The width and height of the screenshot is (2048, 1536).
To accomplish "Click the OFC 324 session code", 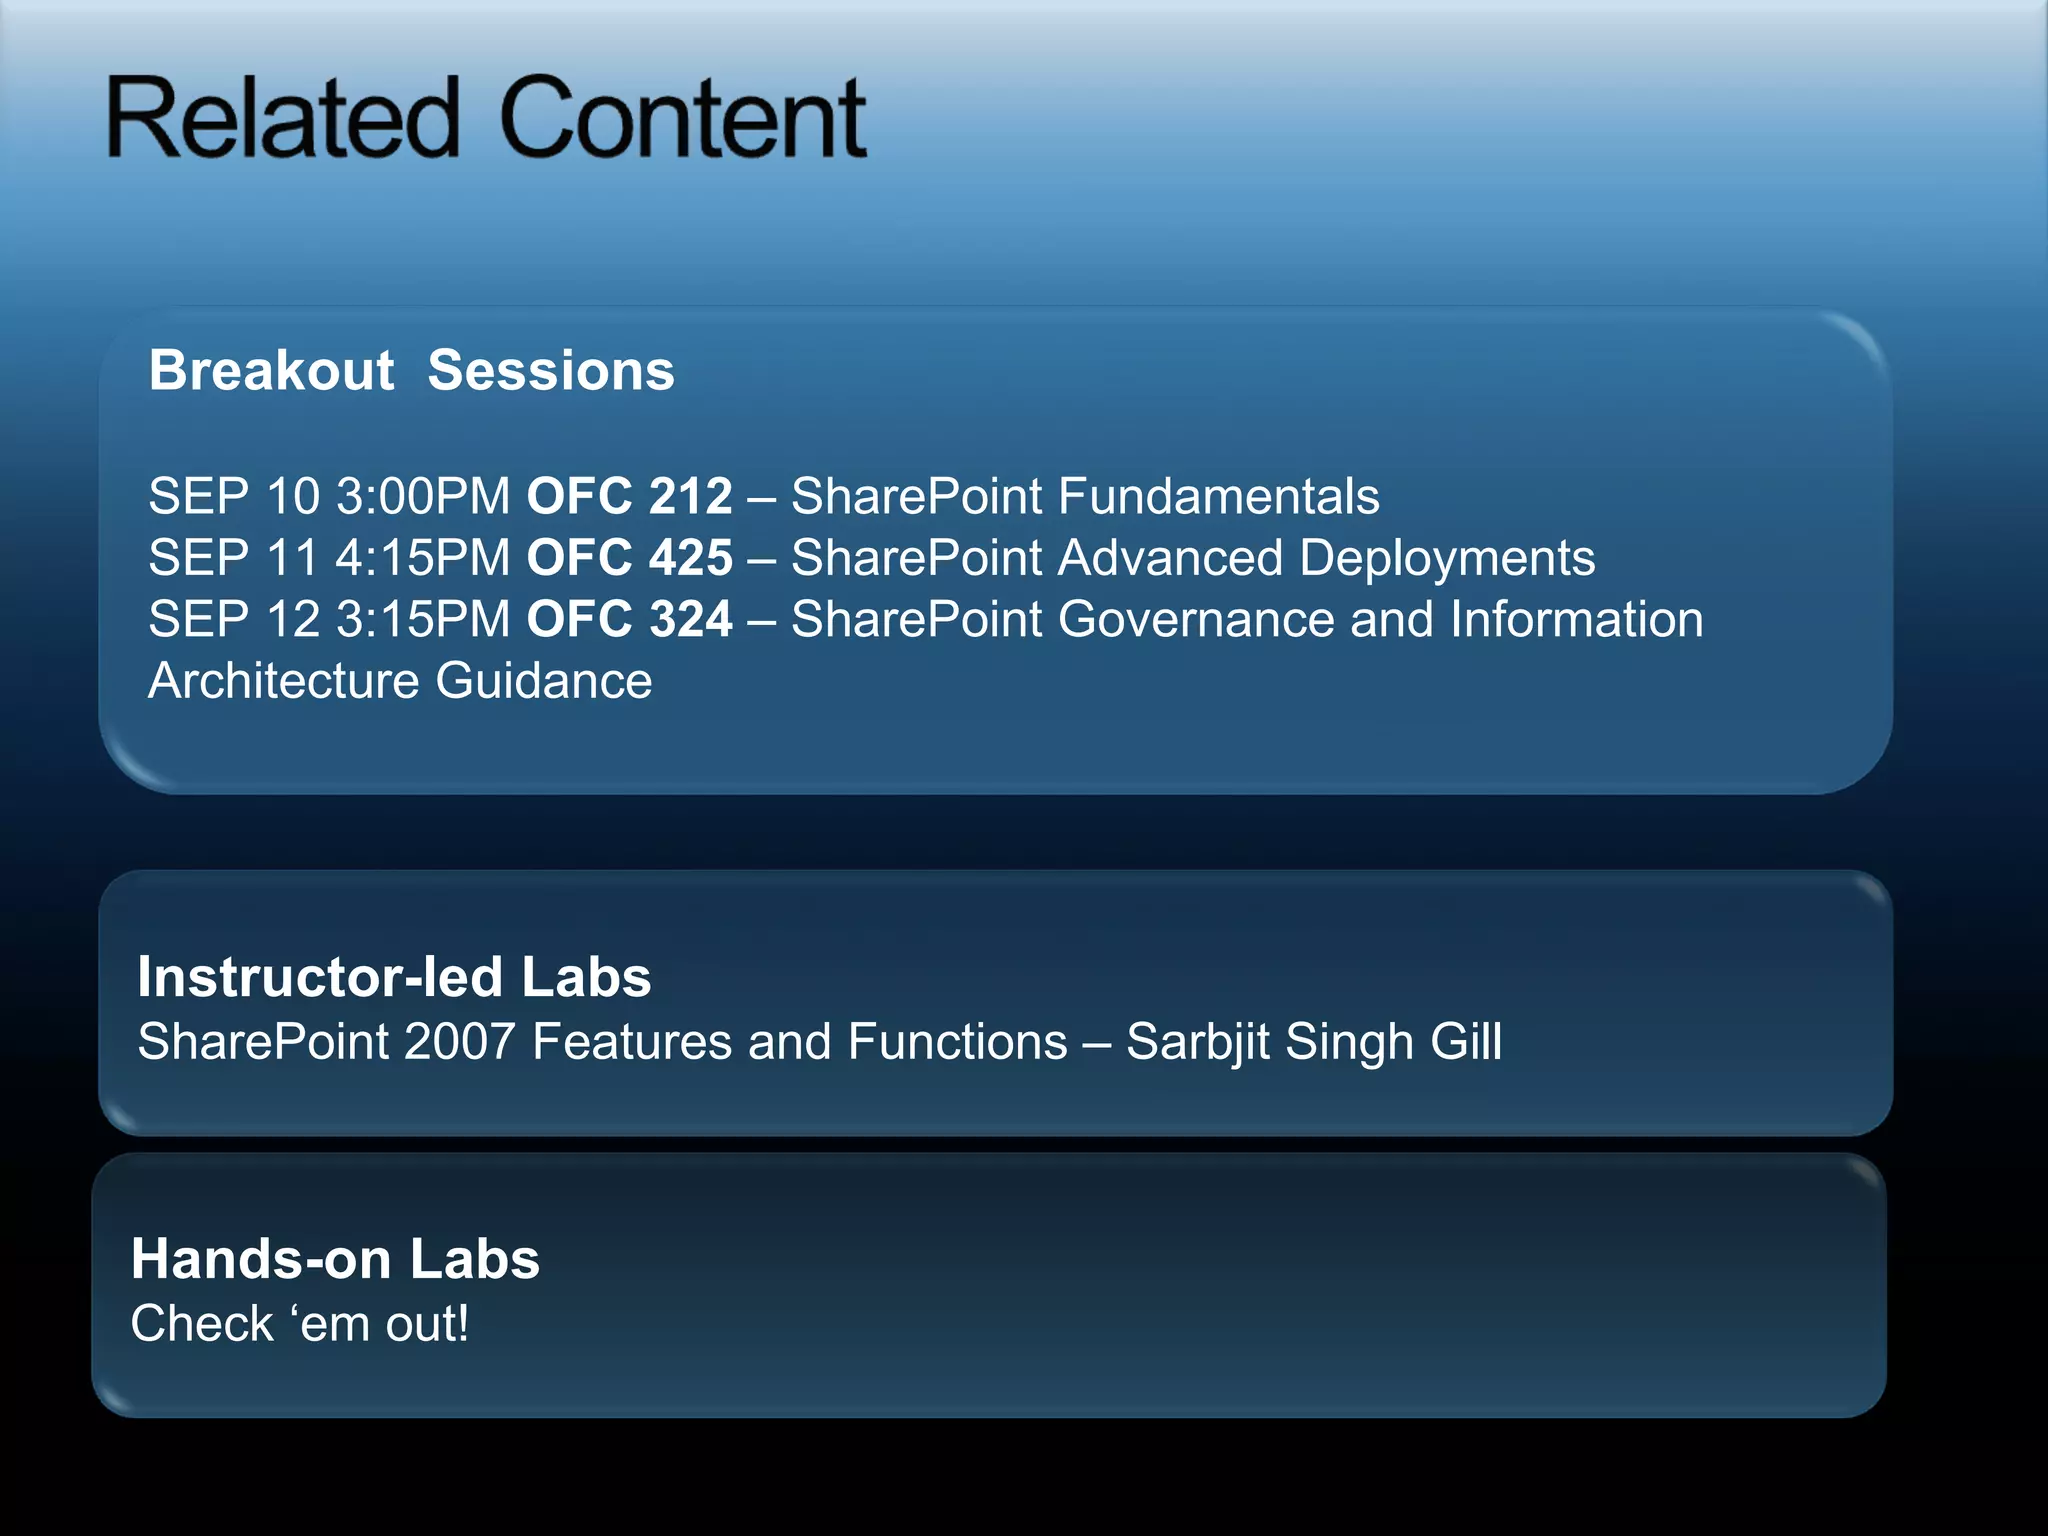I will coord(629,620).
